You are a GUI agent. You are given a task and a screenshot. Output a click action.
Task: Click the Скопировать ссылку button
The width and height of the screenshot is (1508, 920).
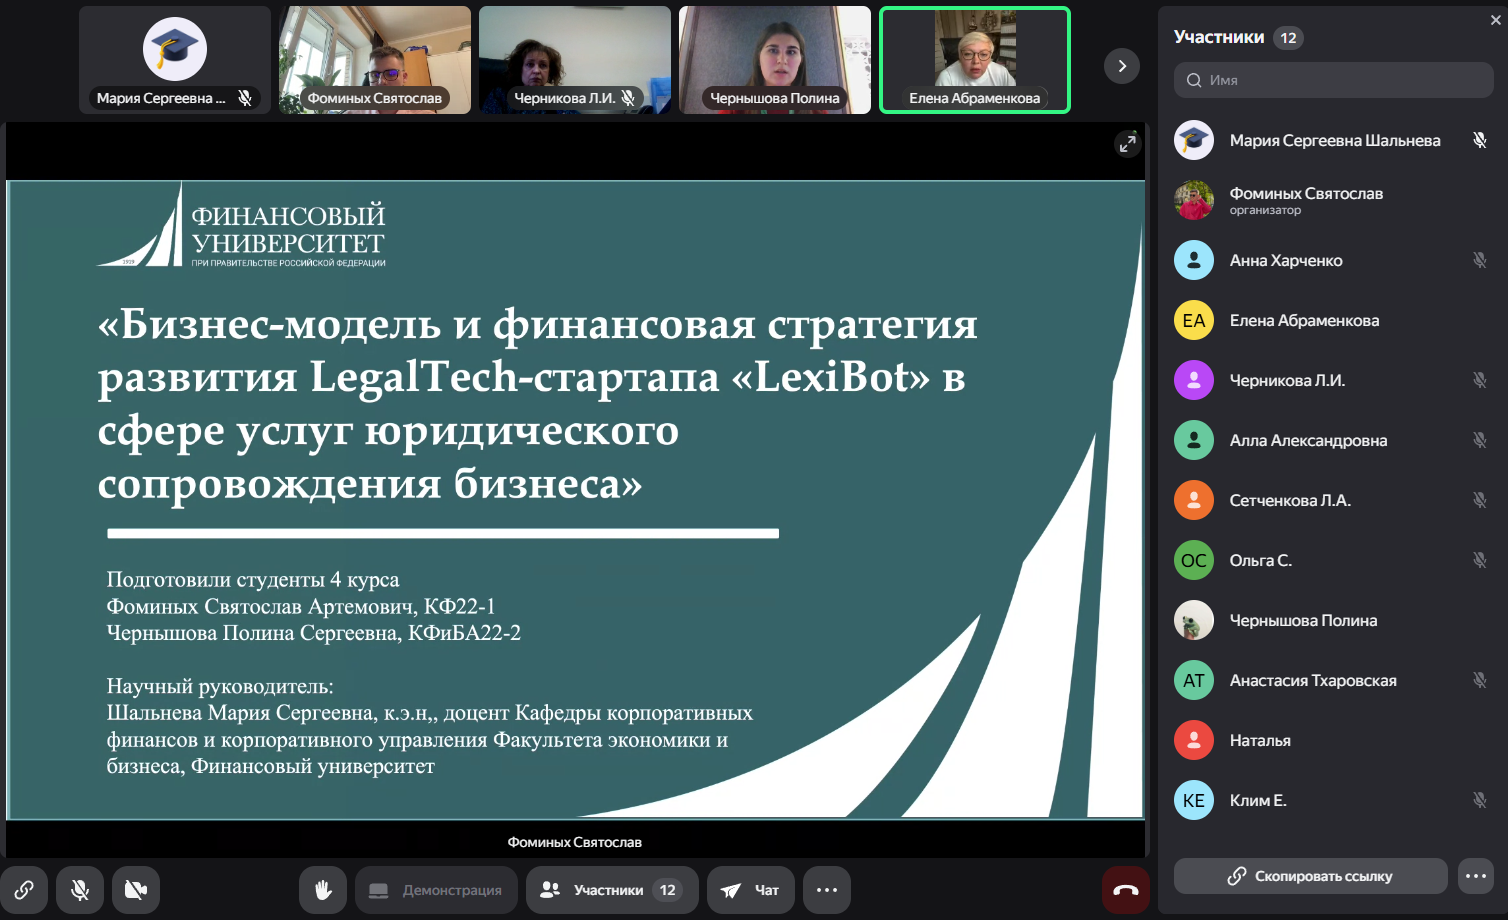[1310, 876]
